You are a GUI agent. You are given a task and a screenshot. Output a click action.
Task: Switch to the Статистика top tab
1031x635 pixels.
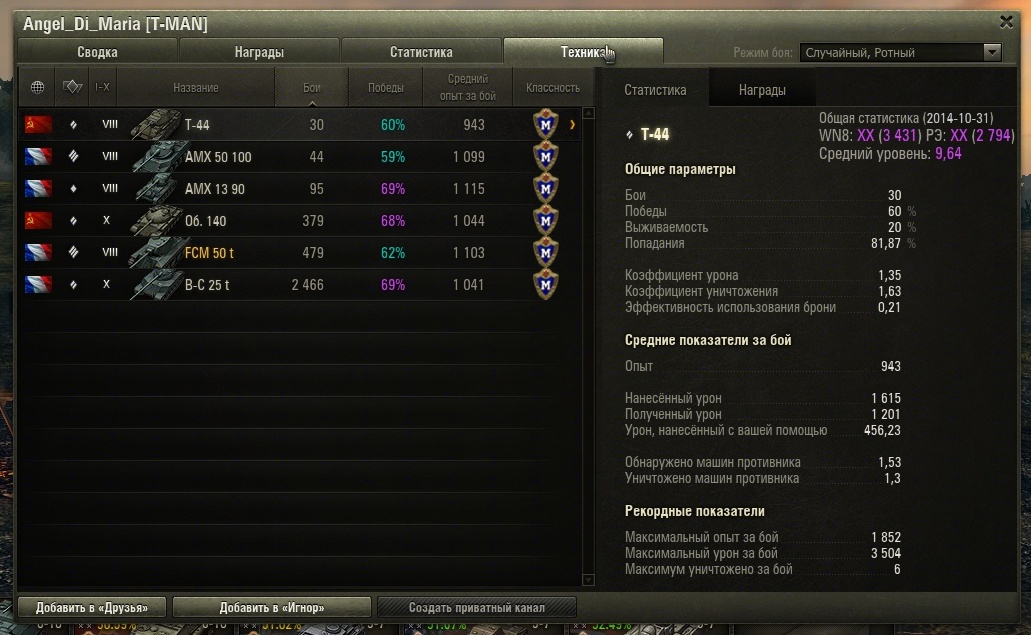[x=421, y=52]
